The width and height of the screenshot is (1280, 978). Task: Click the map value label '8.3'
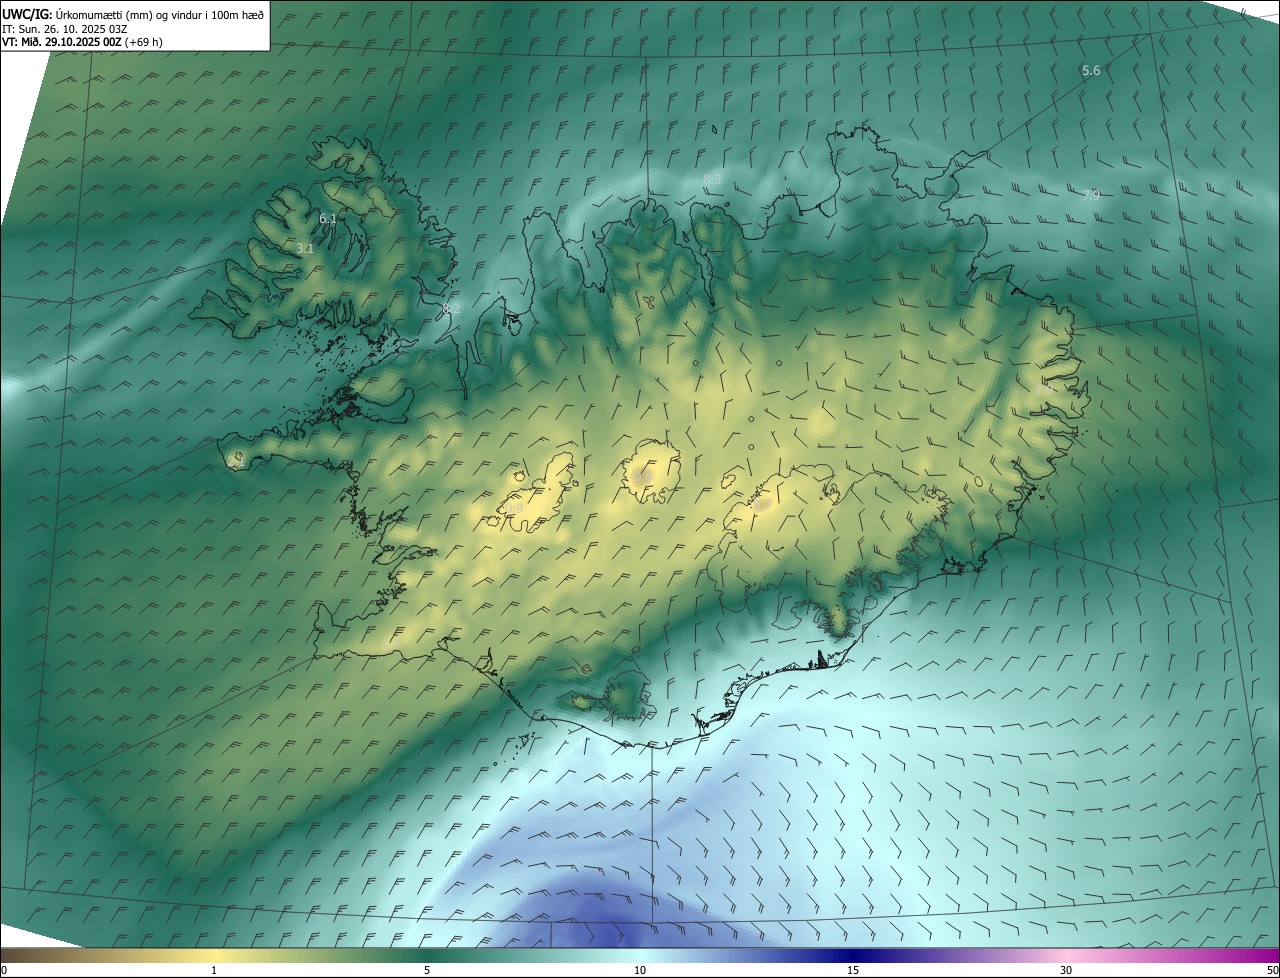pos(712,179)
